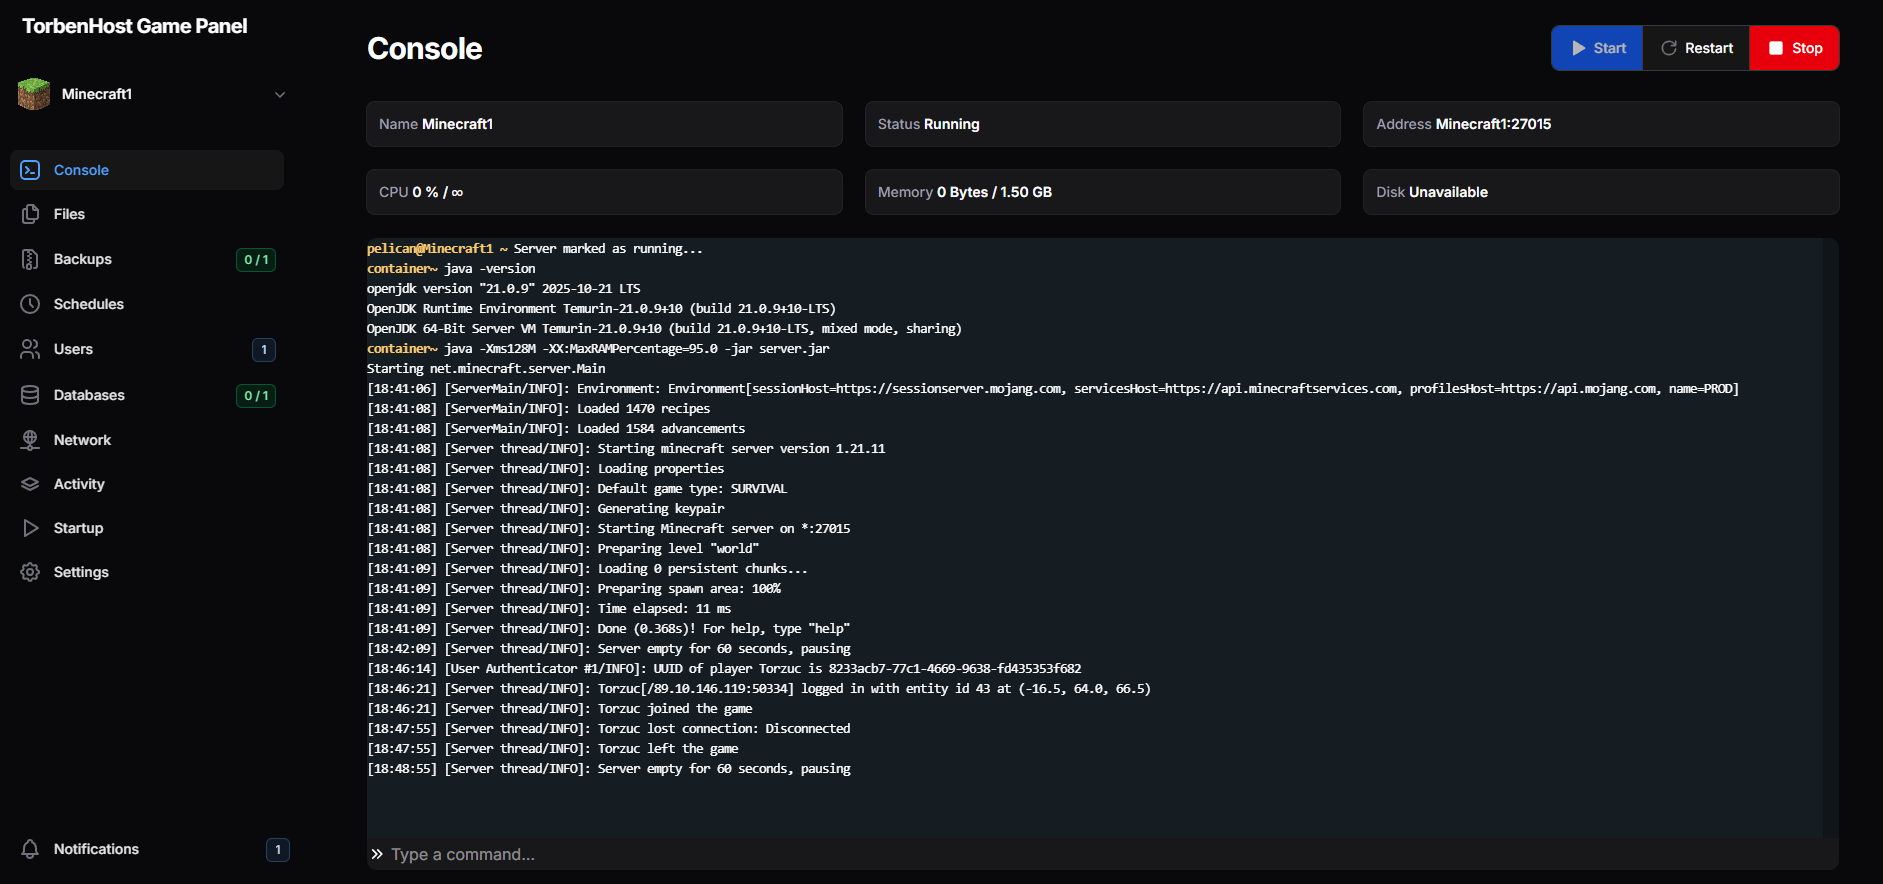Click the Type a command input field
Screen dimensions: 1883x884
(x=1100, y=854)
